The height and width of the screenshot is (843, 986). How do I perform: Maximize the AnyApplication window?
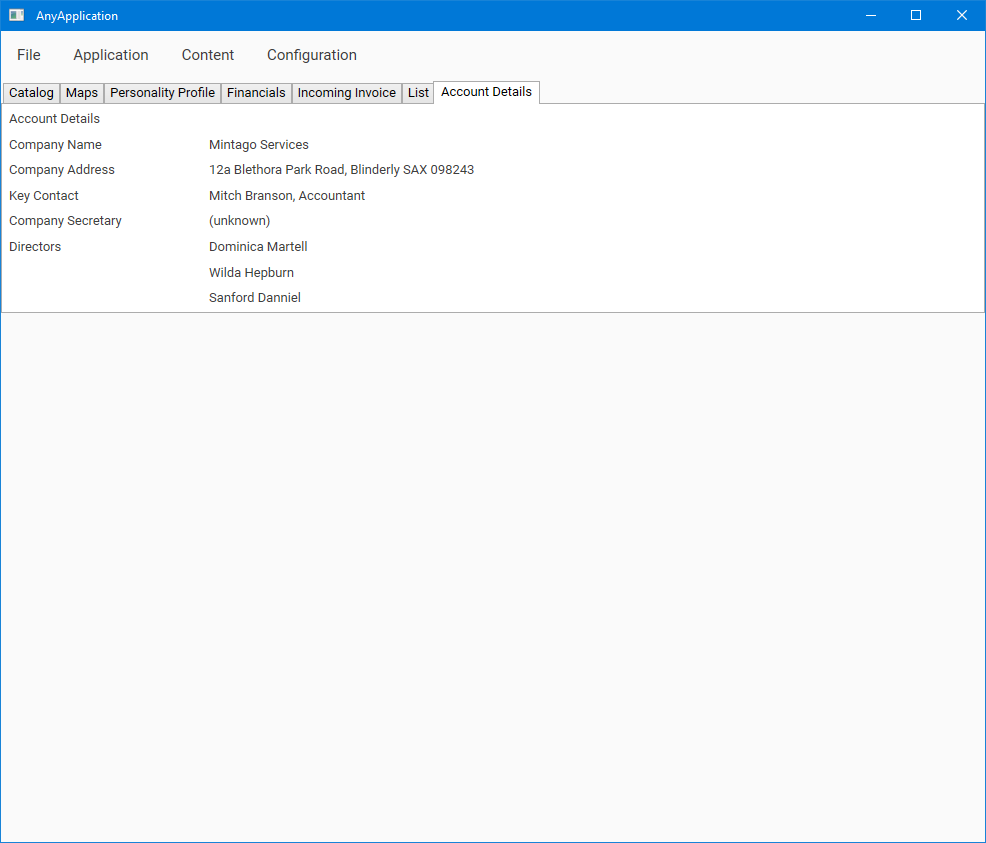(x=916, y=15)
